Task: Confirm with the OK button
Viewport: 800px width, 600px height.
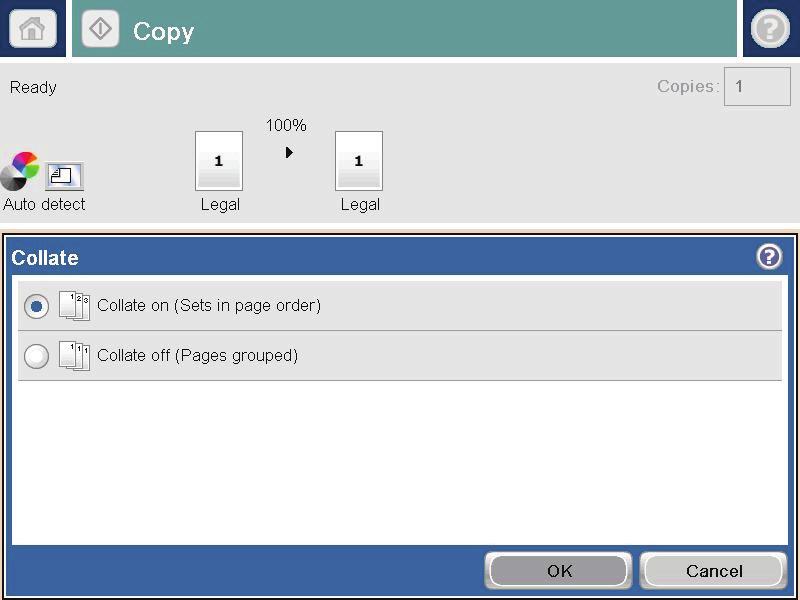Action: pyautogui.click(x=558, y=571)
